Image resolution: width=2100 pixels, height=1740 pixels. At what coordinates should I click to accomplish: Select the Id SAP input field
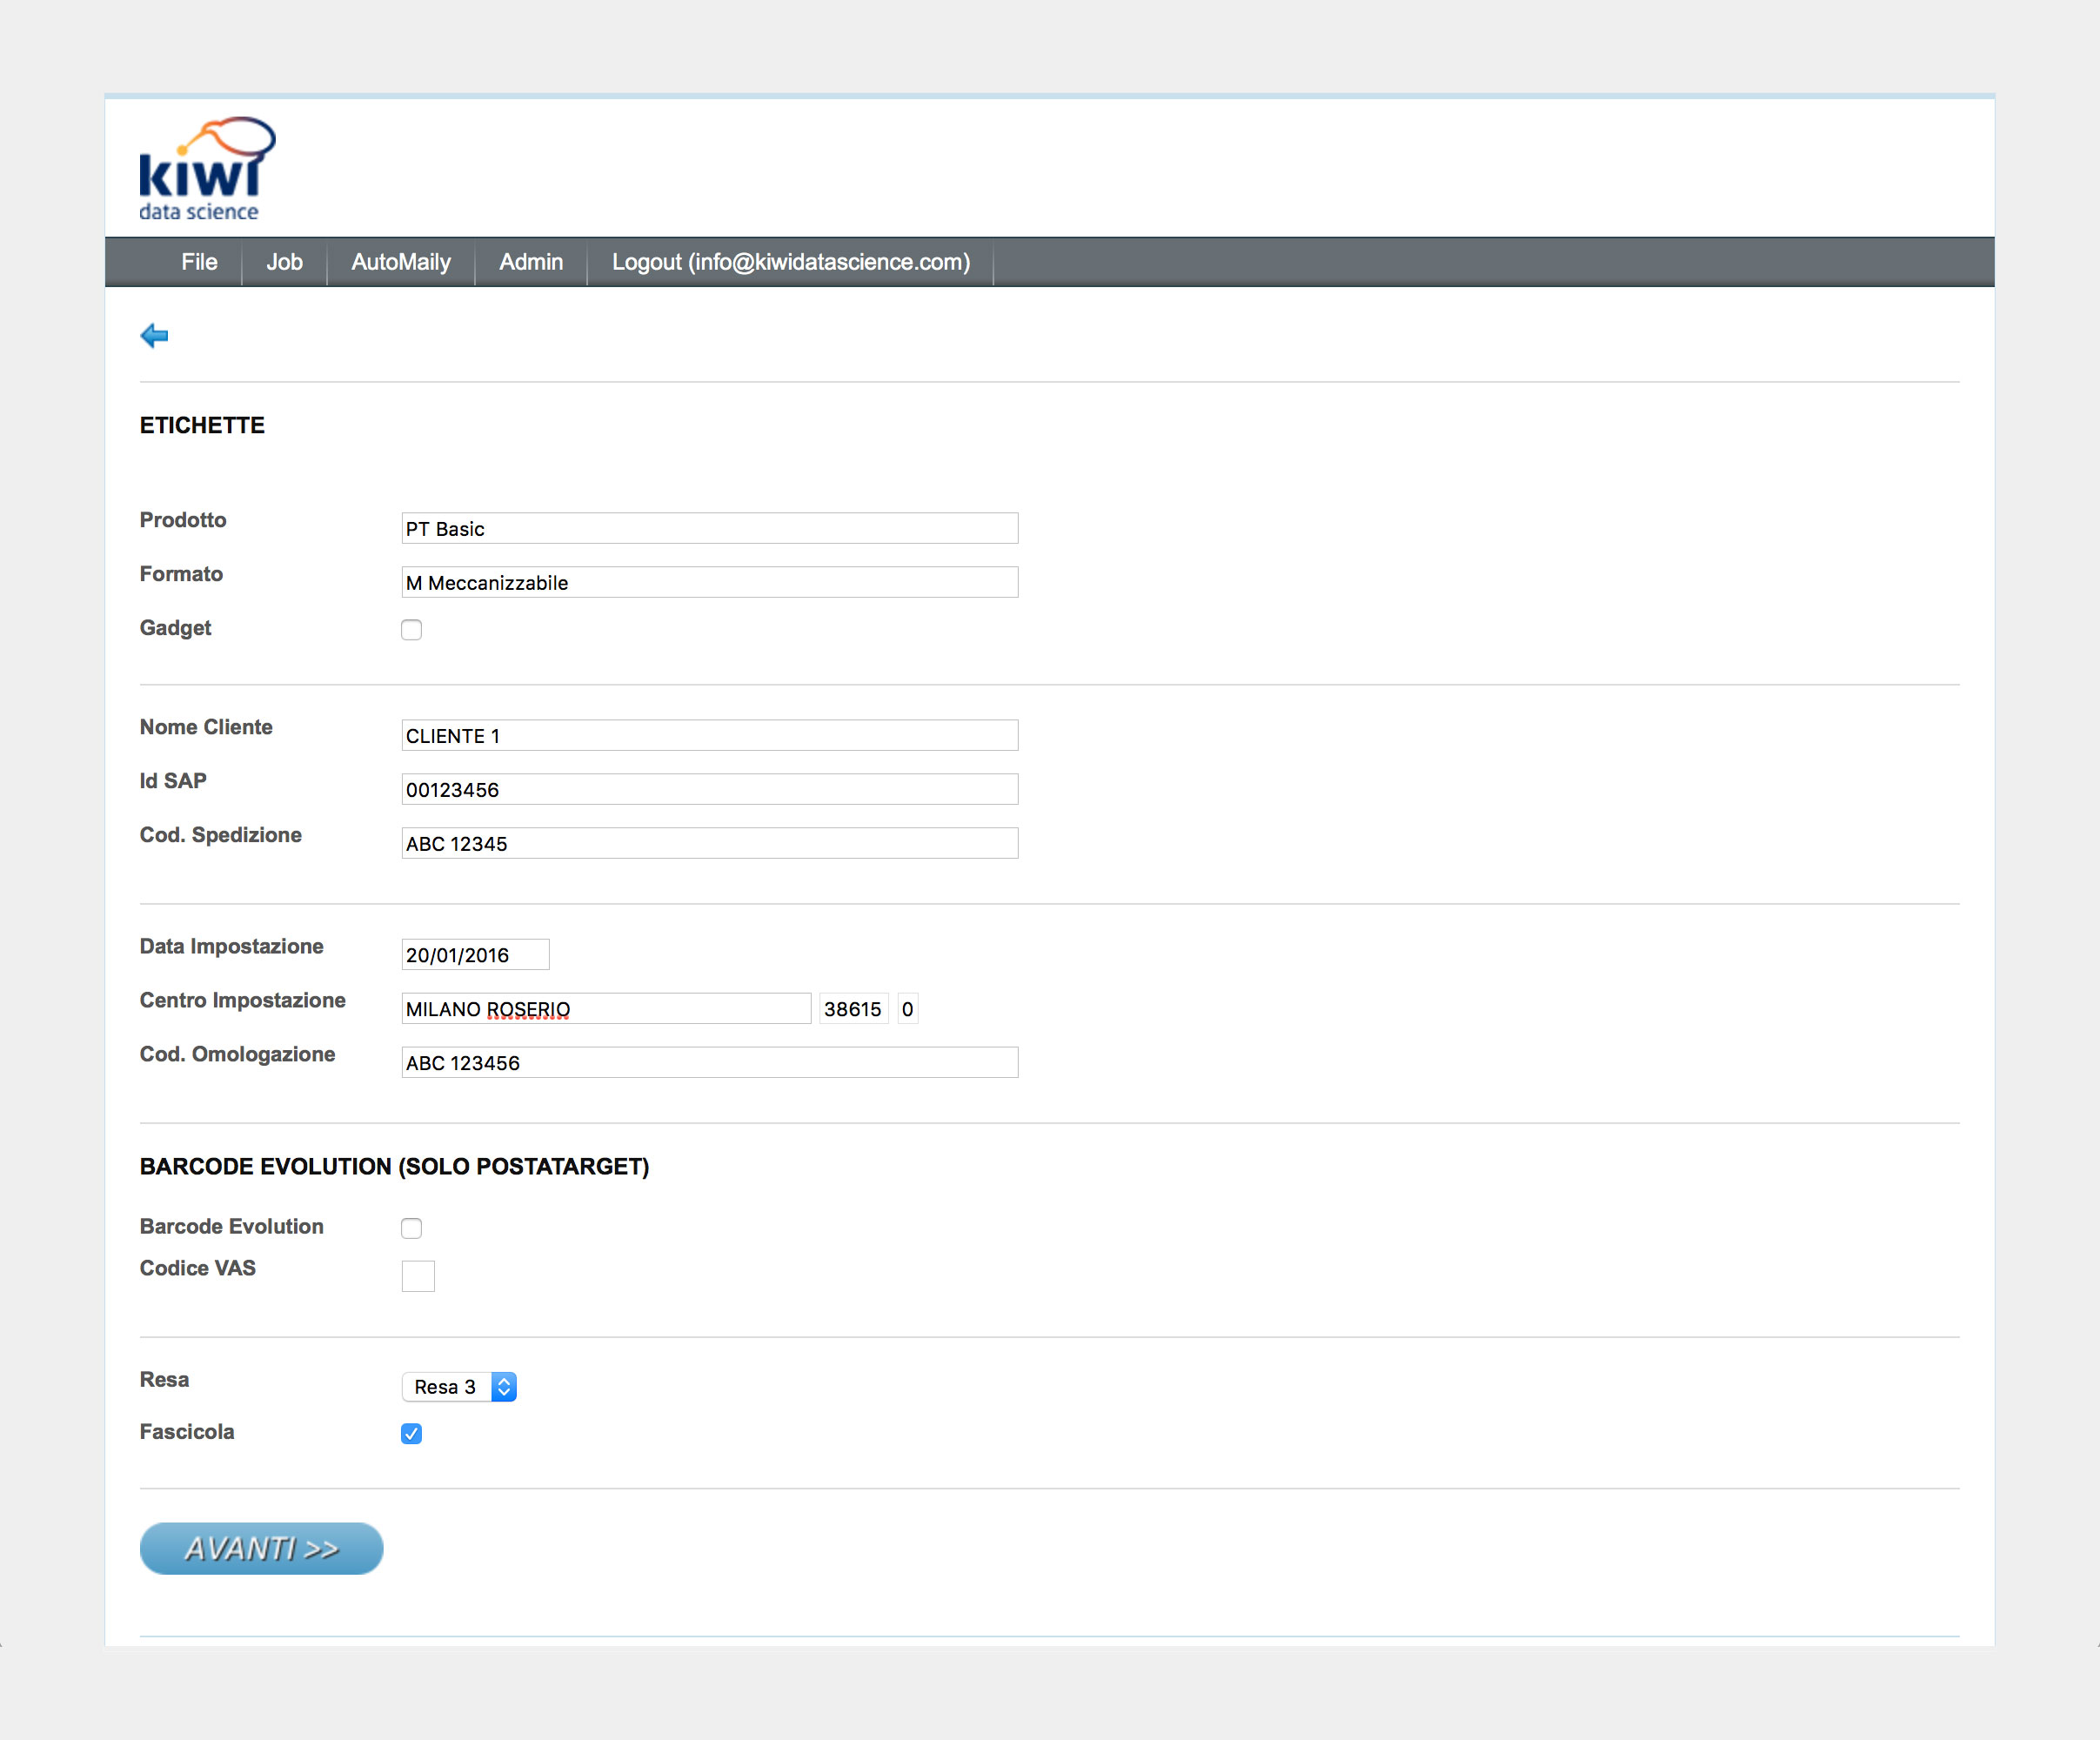709,790
